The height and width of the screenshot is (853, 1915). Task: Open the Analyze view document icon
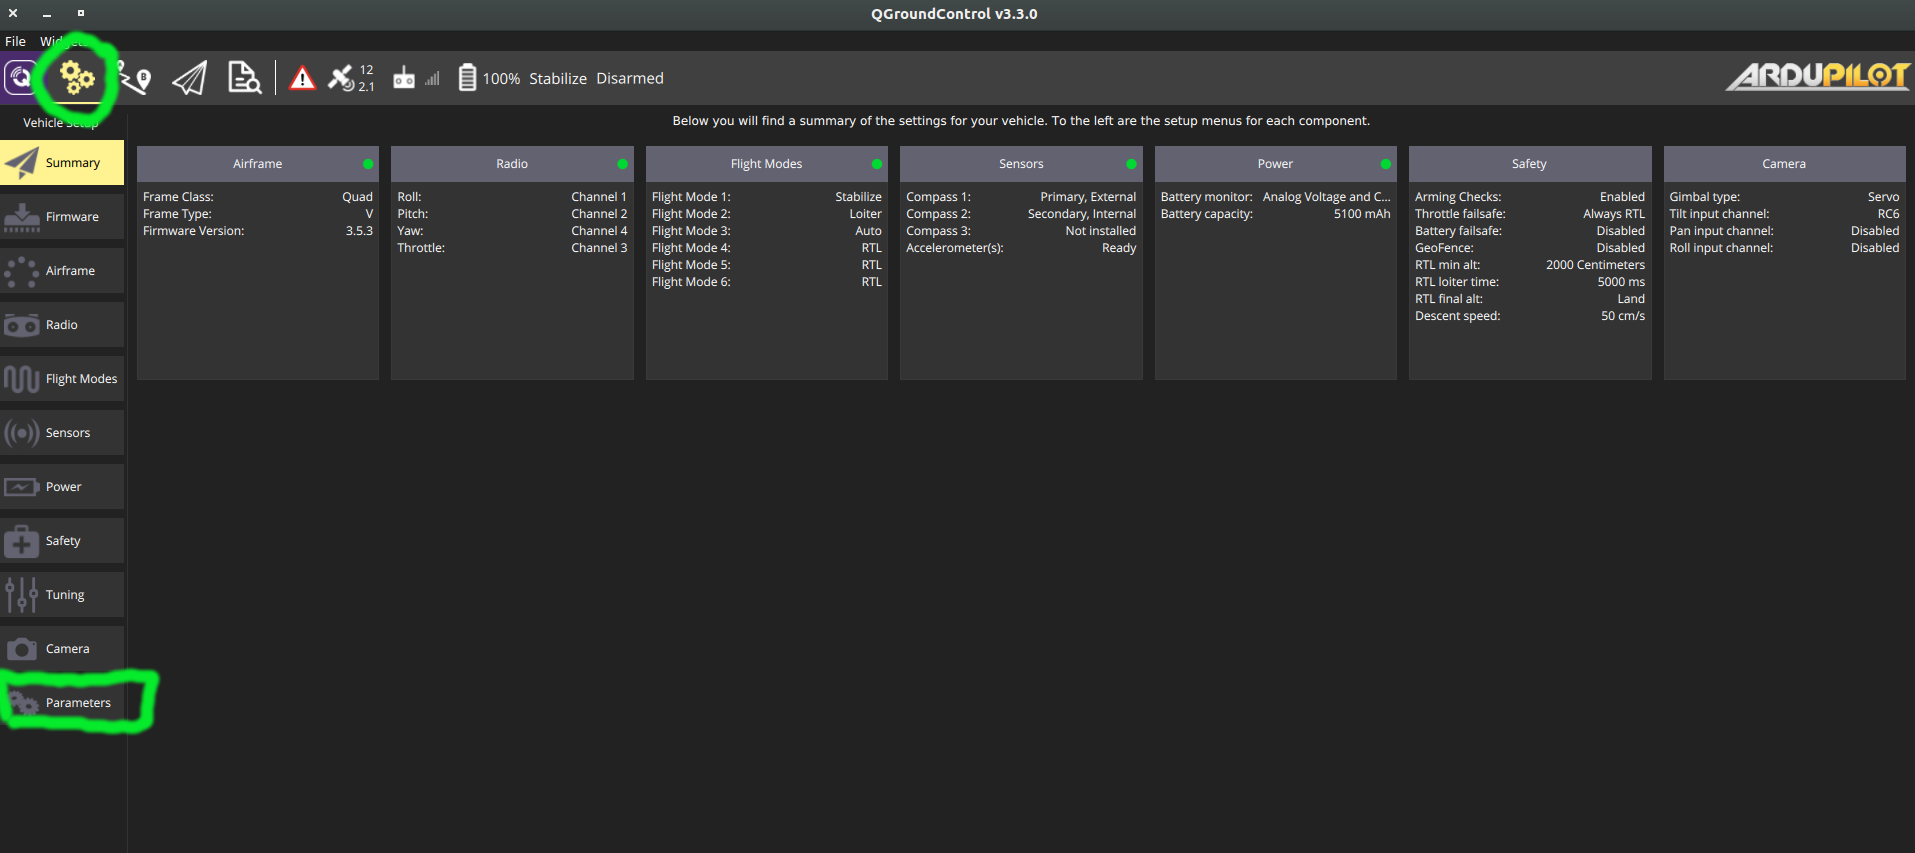(245, 78)
